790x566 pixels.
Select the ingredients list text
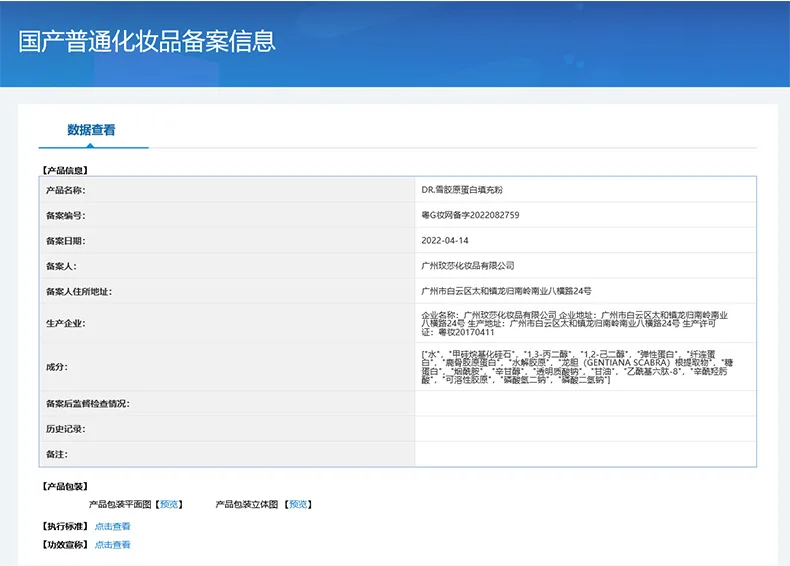(577, 367)
